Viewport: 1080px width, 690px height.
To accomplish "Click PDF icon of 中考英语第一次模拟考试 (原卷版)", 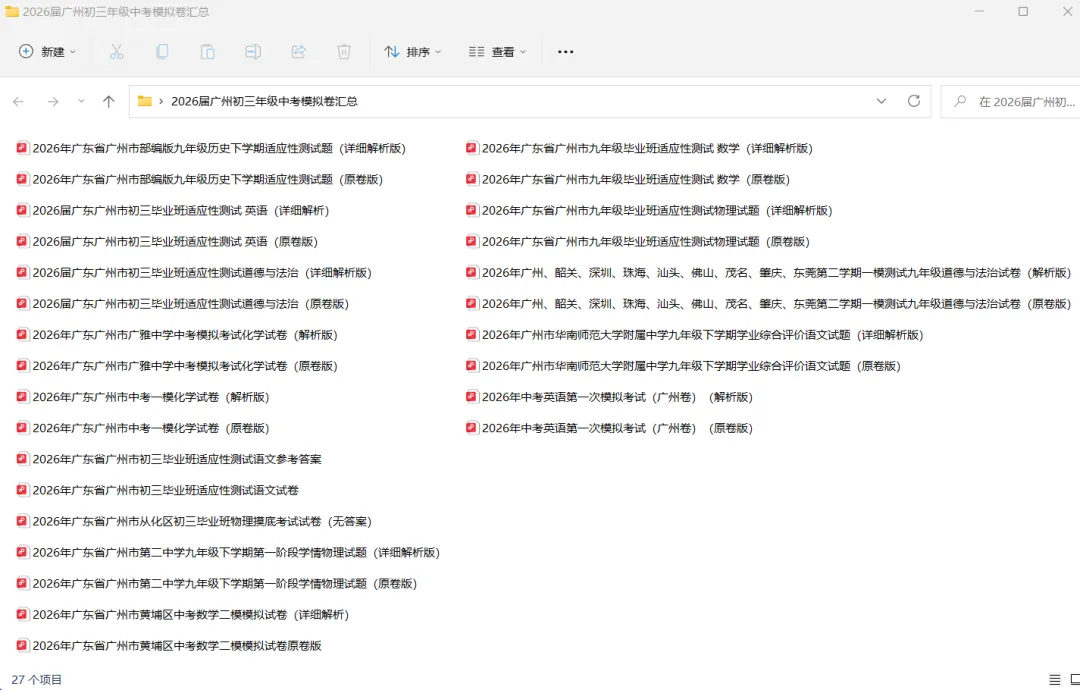I will coord(472,428).
